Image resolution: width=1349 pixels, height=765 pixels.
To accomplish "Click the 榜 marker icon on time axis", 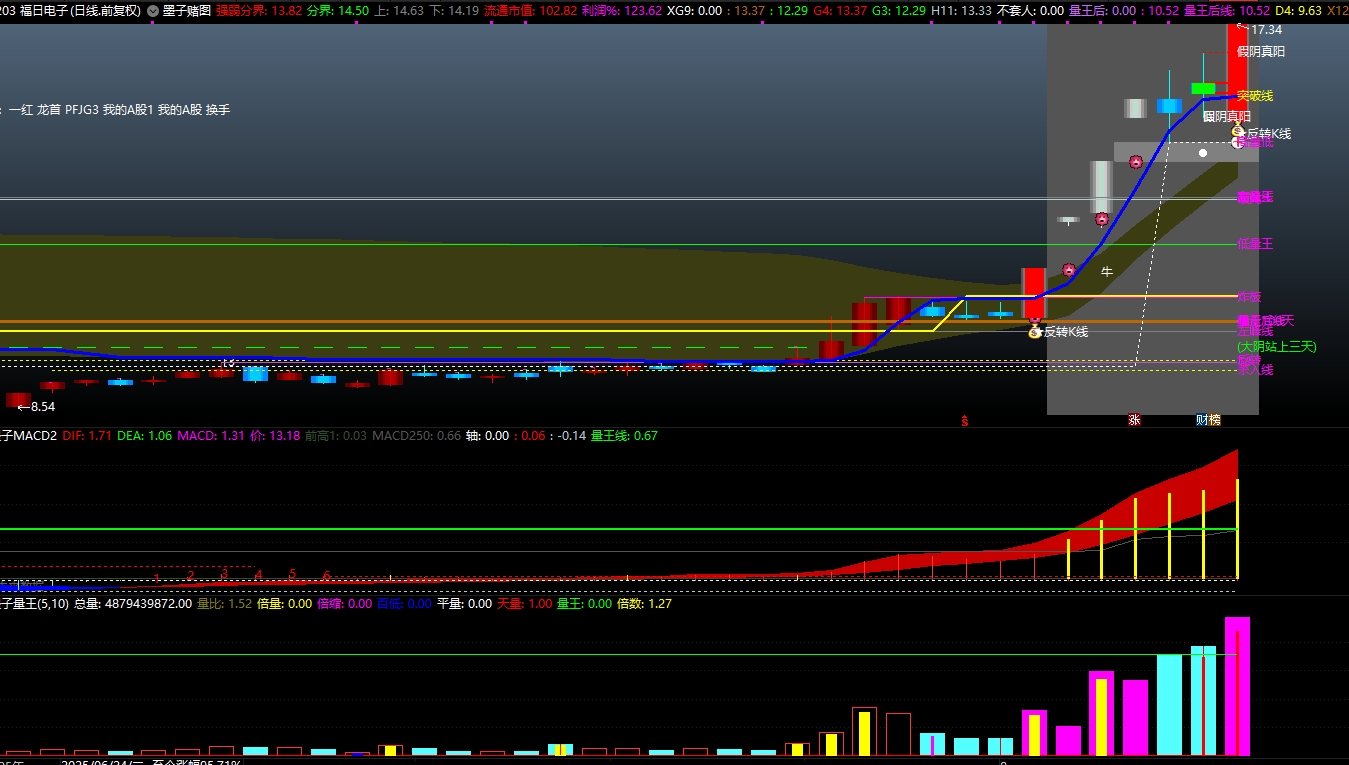I will (1214, 421).
